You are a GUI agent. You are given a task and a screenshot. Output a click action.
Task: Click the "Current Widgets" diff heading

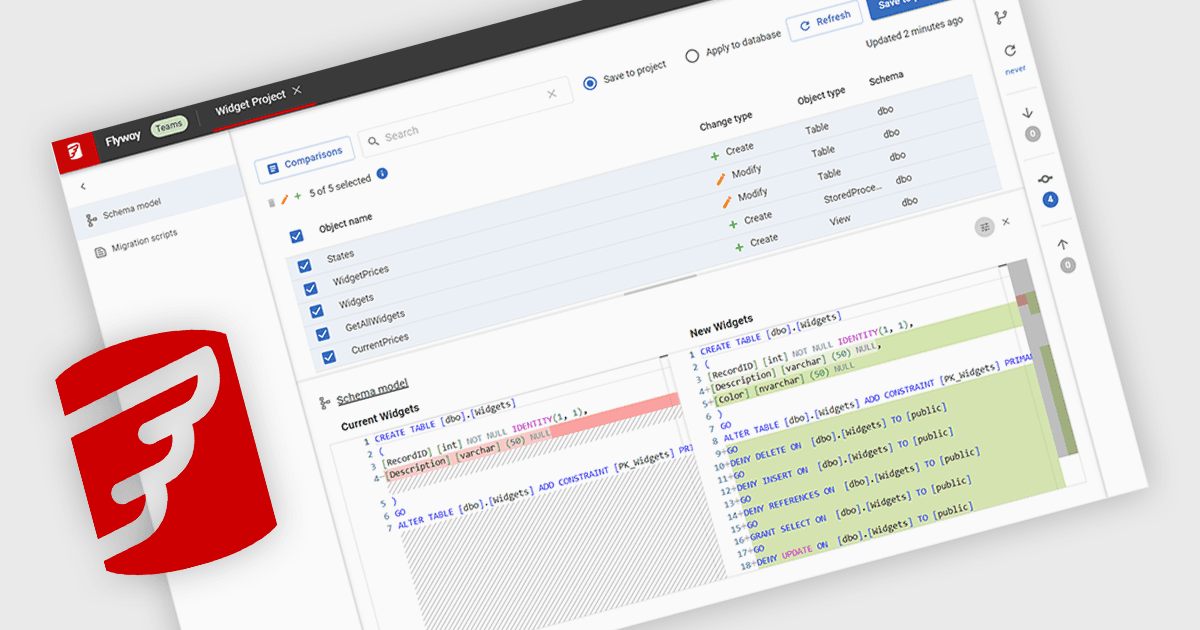[x=380, y=417]
